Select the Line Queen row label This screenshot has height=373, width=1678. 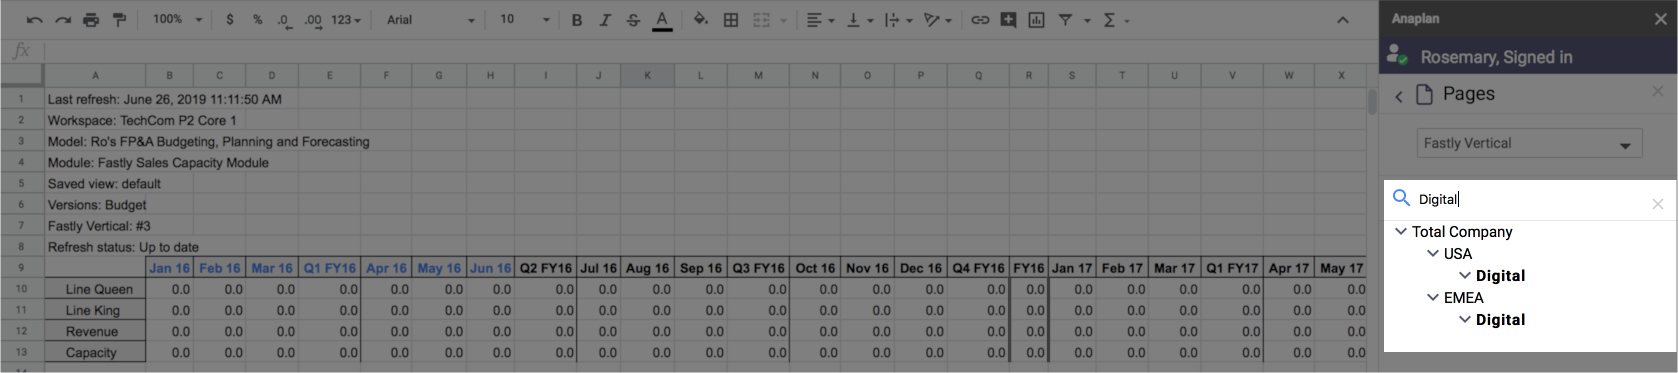click(95, 289)
